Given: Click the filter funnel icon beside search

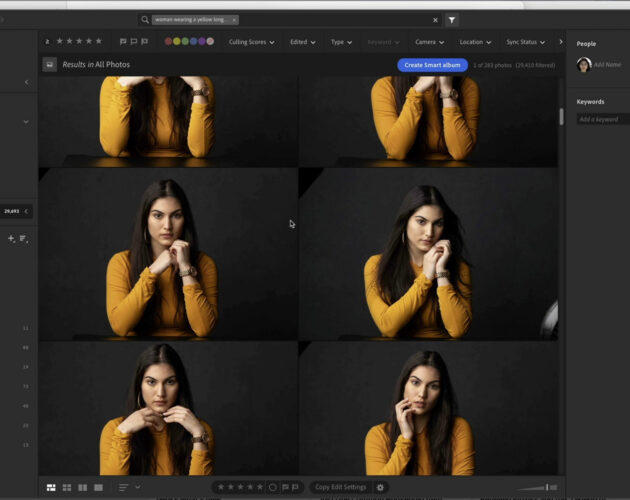Looking at the screenshot, I should 451,19.
